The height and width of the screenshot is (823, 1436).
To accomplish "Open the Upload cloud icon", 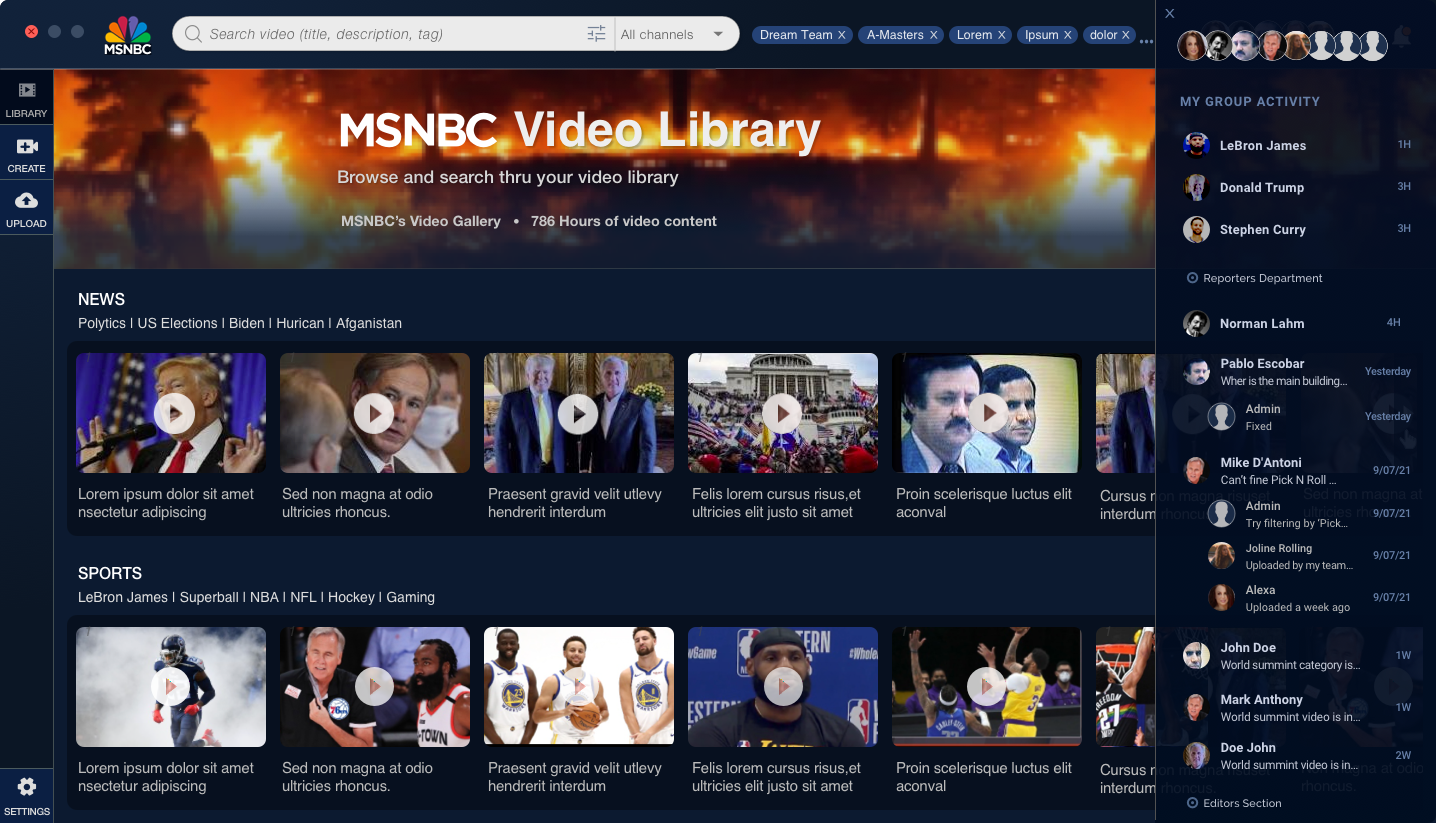I will (x=27, y=208).
